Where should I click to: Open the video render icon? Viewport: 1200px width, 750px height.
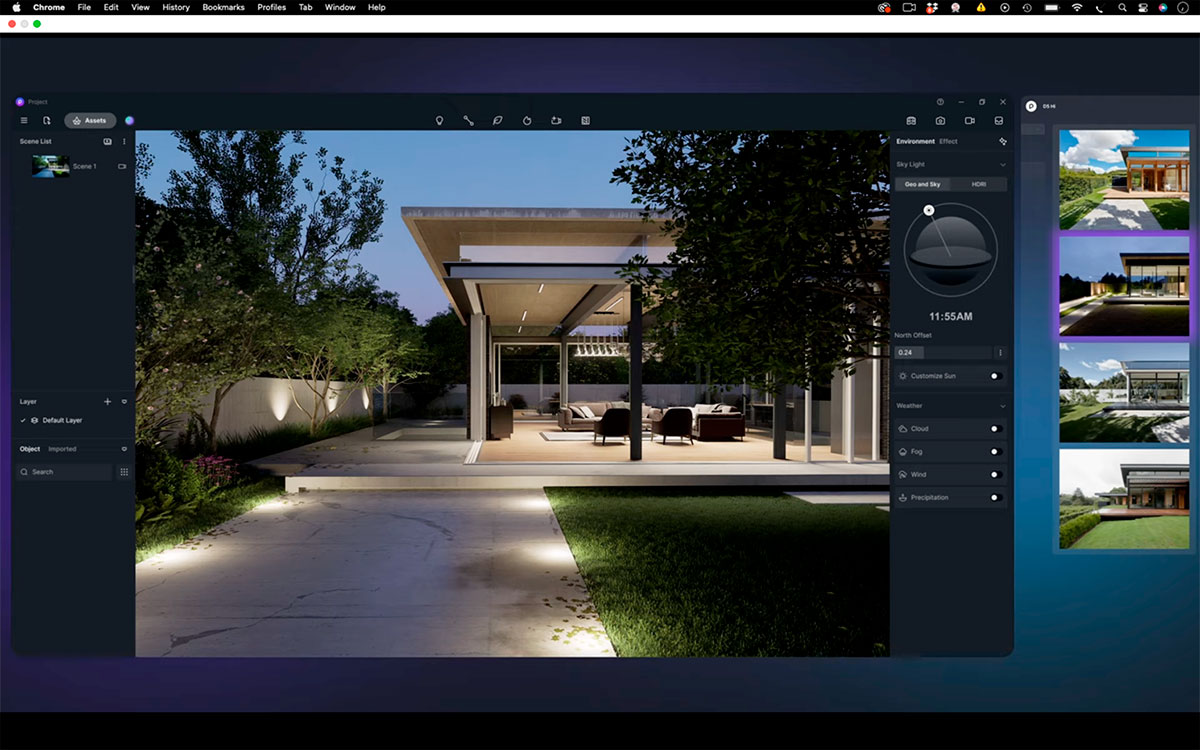coord(967,120)
